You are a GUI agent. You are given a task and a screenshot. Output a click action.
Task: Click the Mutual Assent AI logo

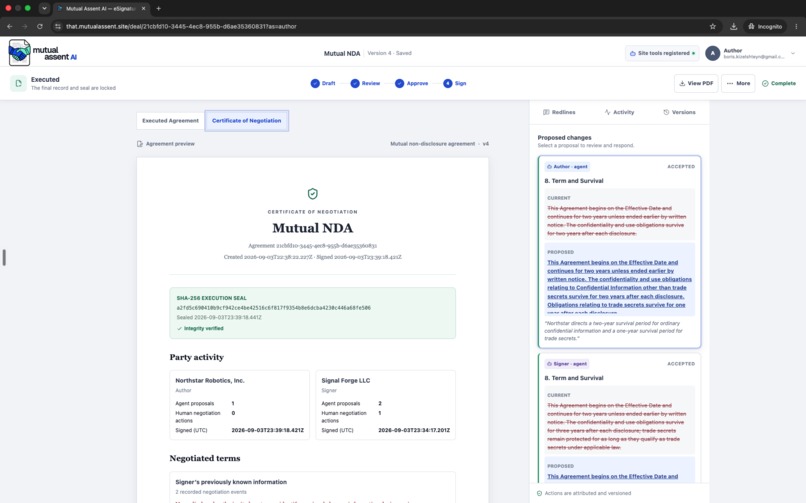point(43,52)
